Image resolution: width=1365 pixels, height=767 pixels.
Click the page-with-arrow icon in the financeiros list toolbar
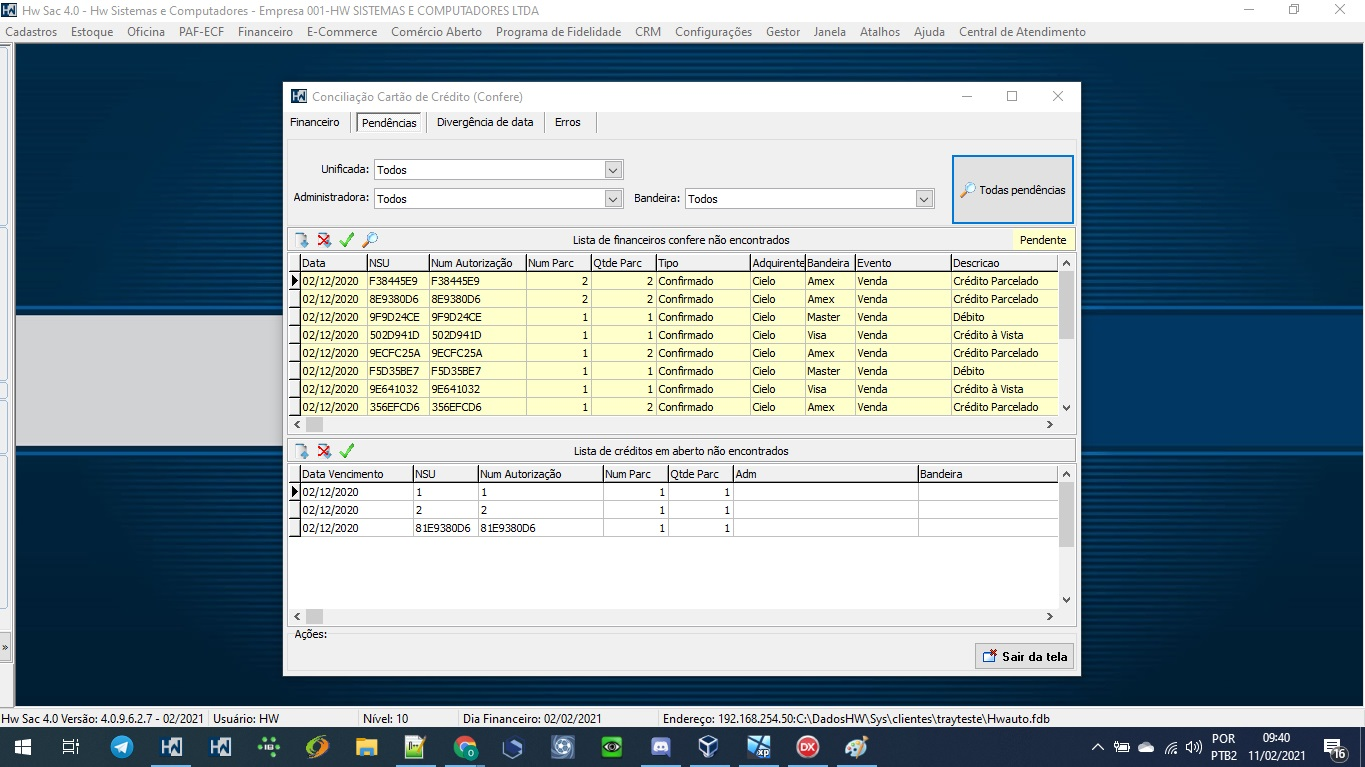click(x=301, y=240)
